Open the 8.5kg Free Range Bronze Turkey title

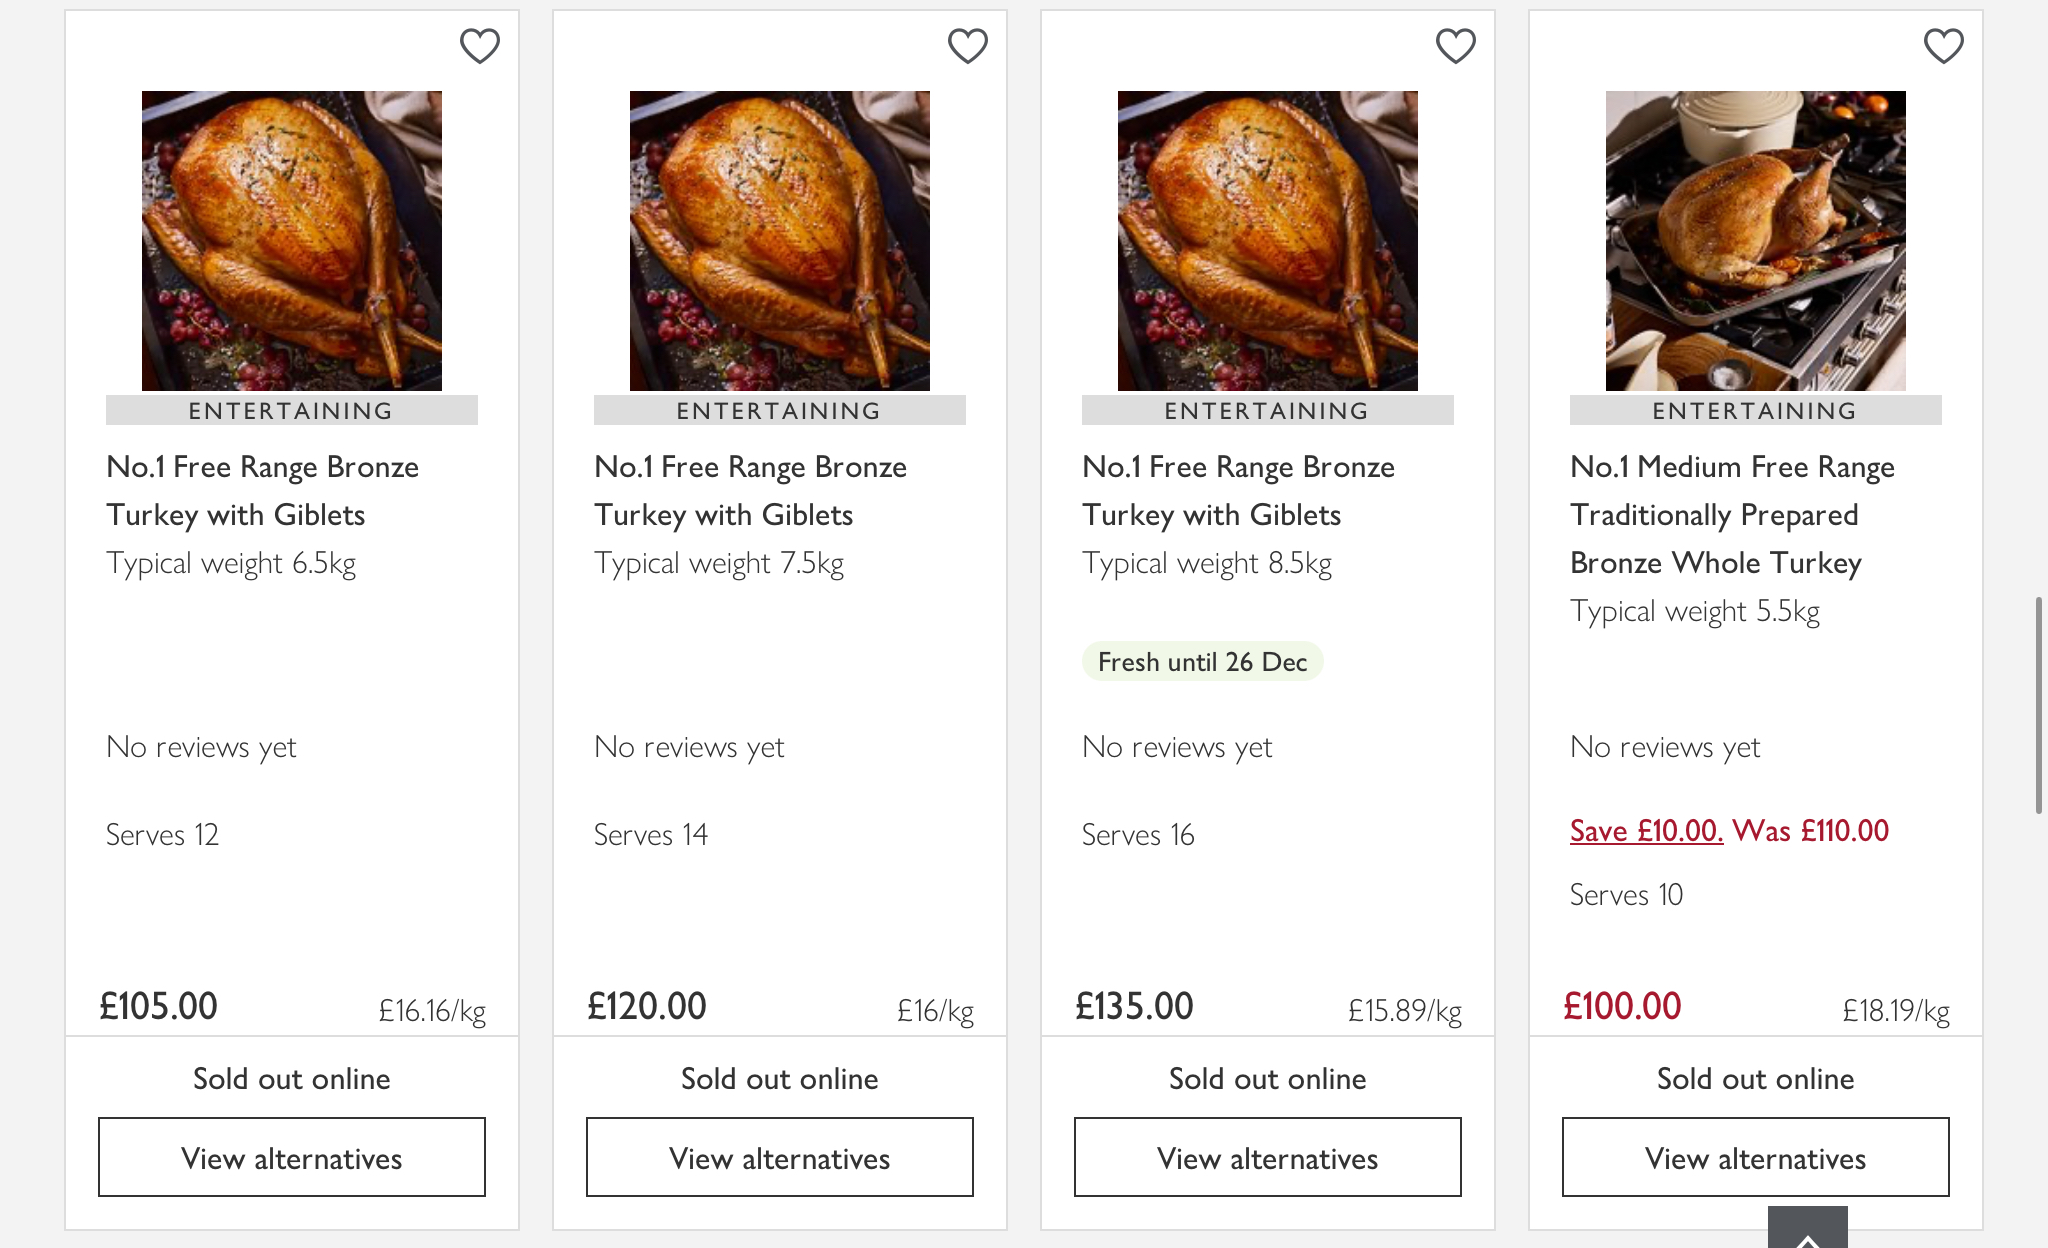tap(1238, 490)
